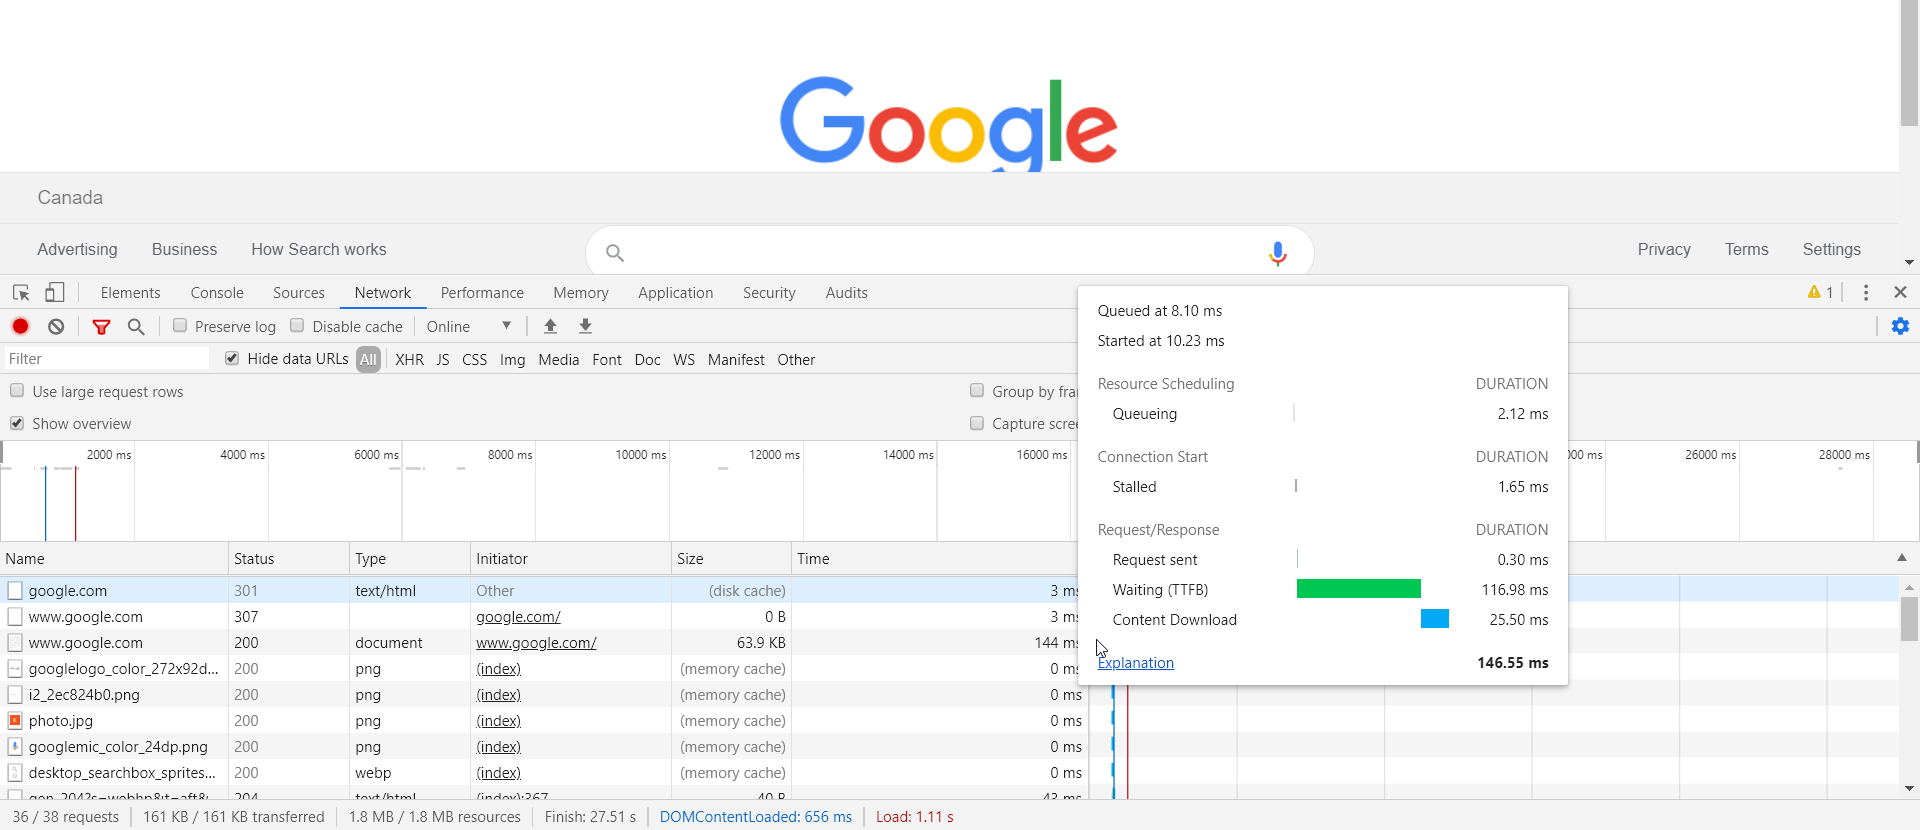Open the Performance tab

(482, 293)
